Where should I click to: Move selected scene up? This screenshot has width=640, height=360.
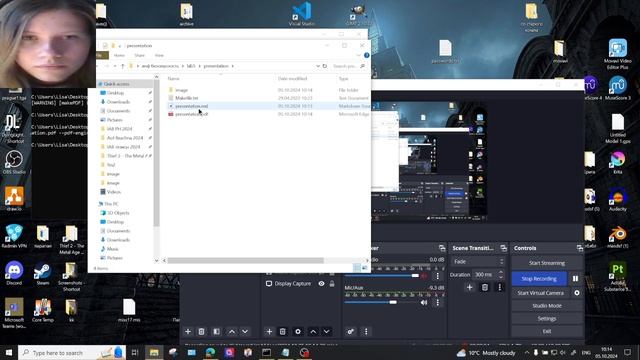pos(231,331)
